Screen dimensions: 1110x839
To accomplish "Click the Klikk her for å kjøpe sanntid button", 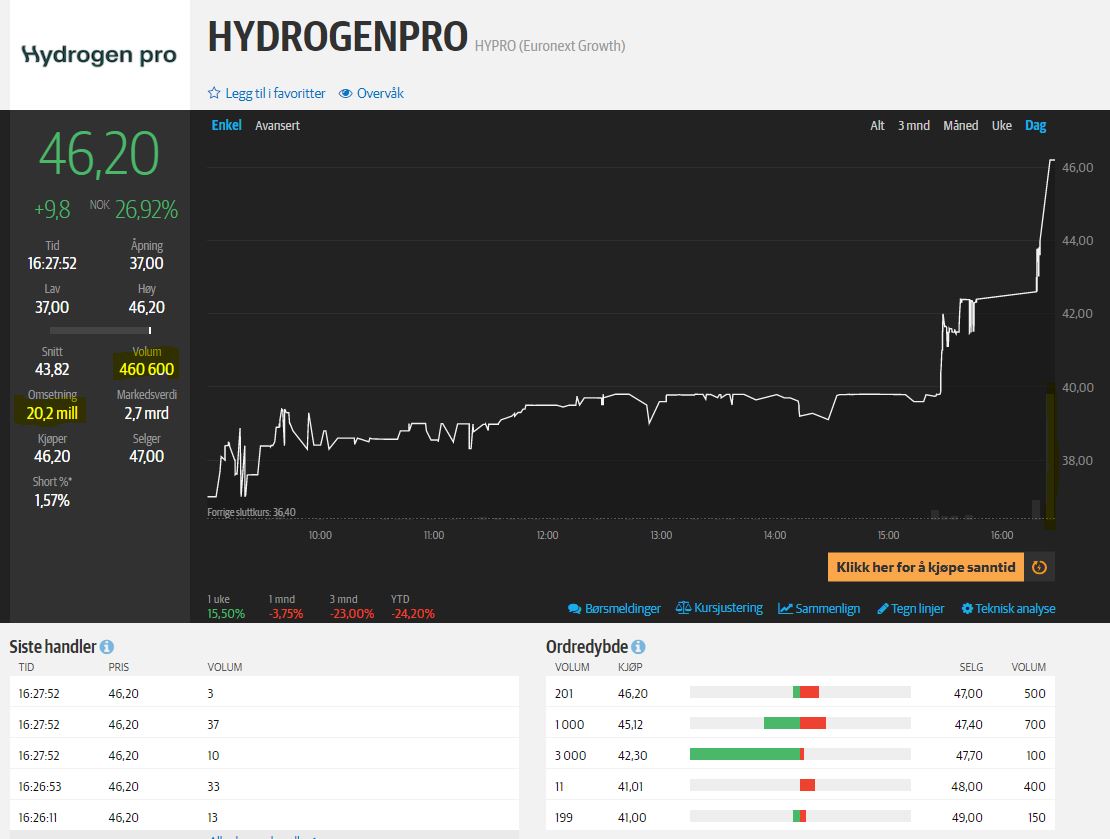I will 925,567.
